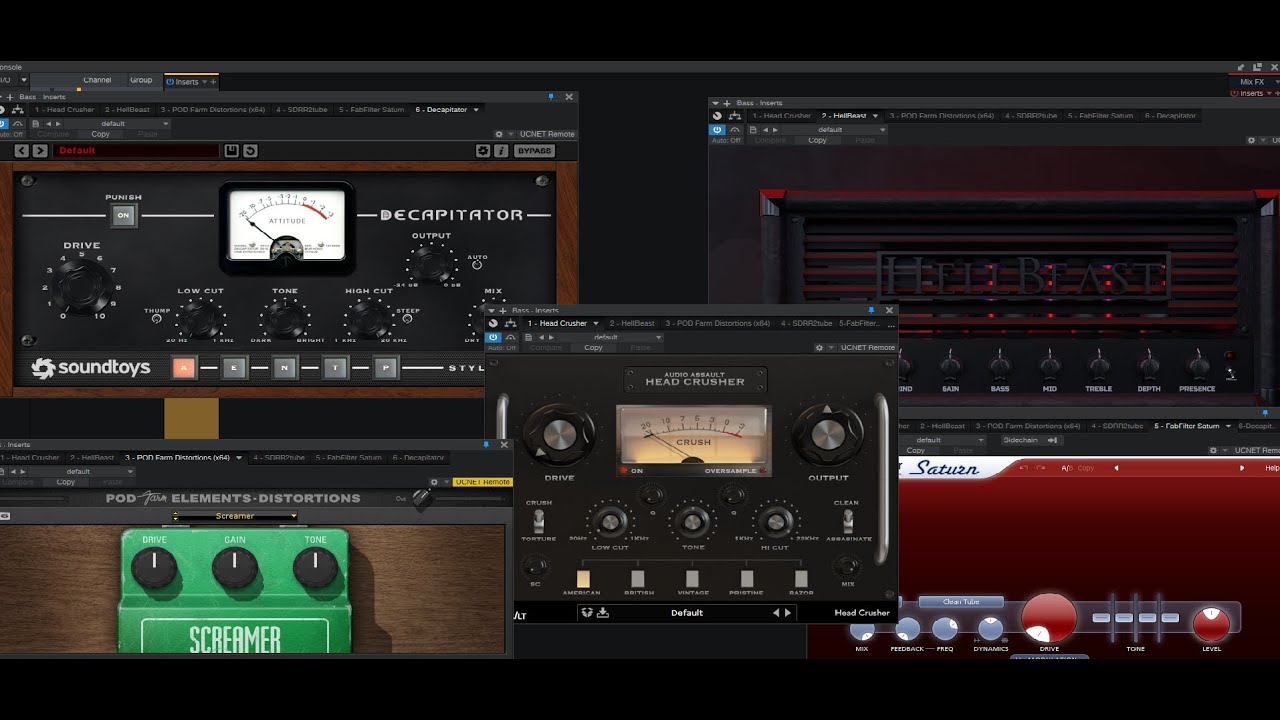Click Head Crusher next preset arrow
This screenshot has height=720, width=1280.
click(x=788, y=613)
